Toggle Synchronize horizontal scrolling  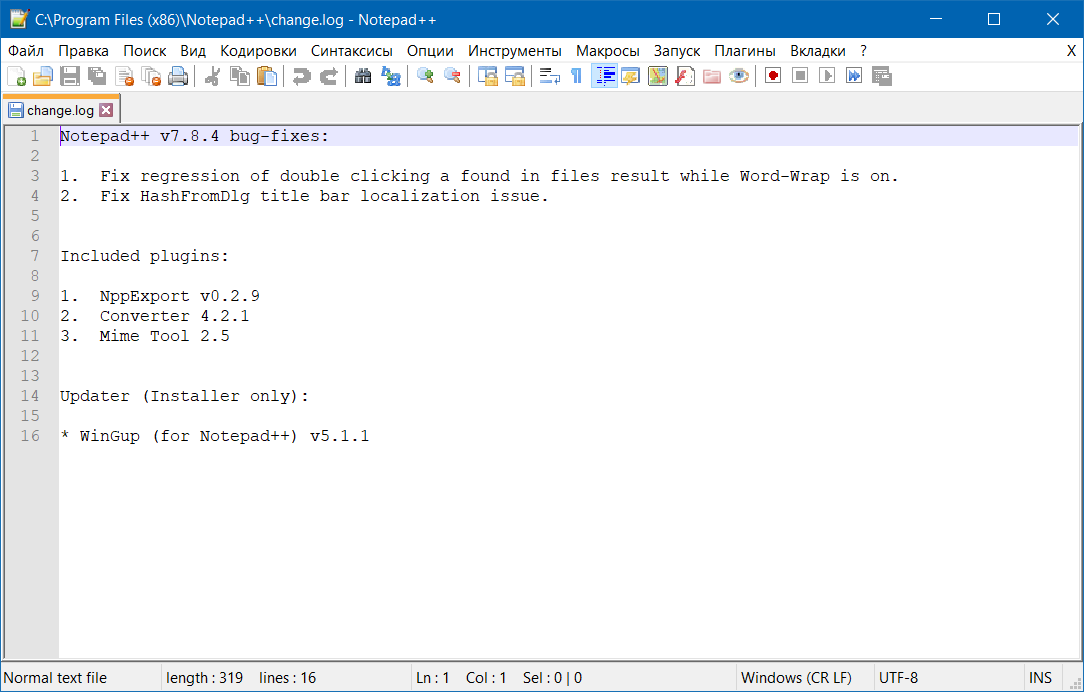coord(514,76)
